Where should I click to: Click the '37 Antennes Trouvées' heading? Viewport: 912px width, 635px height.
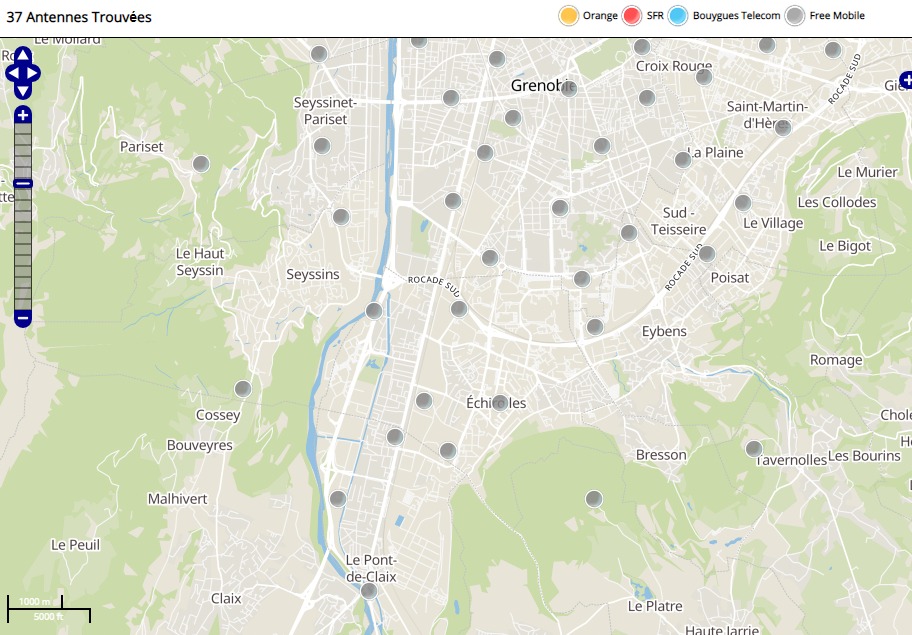80,17
